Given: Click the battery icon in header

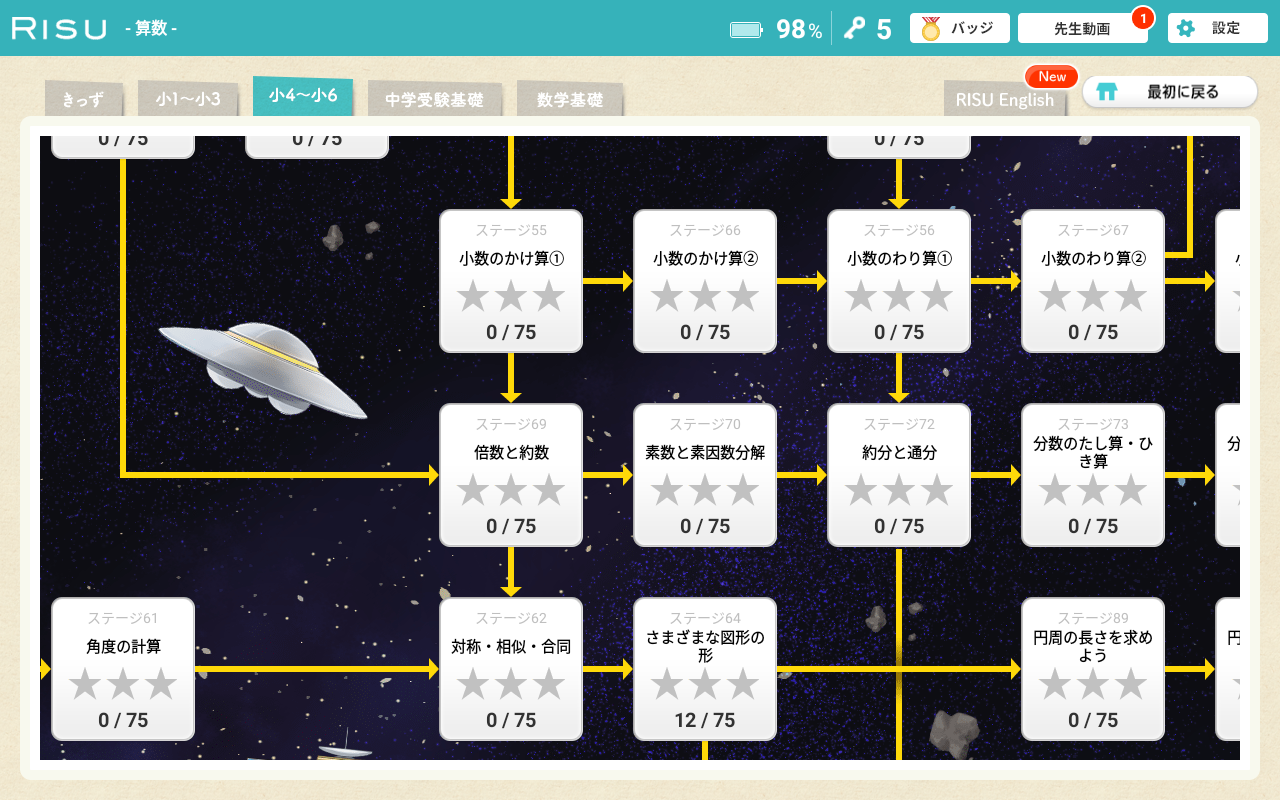Looking at the screenshot, I should (x=746, y=30).
